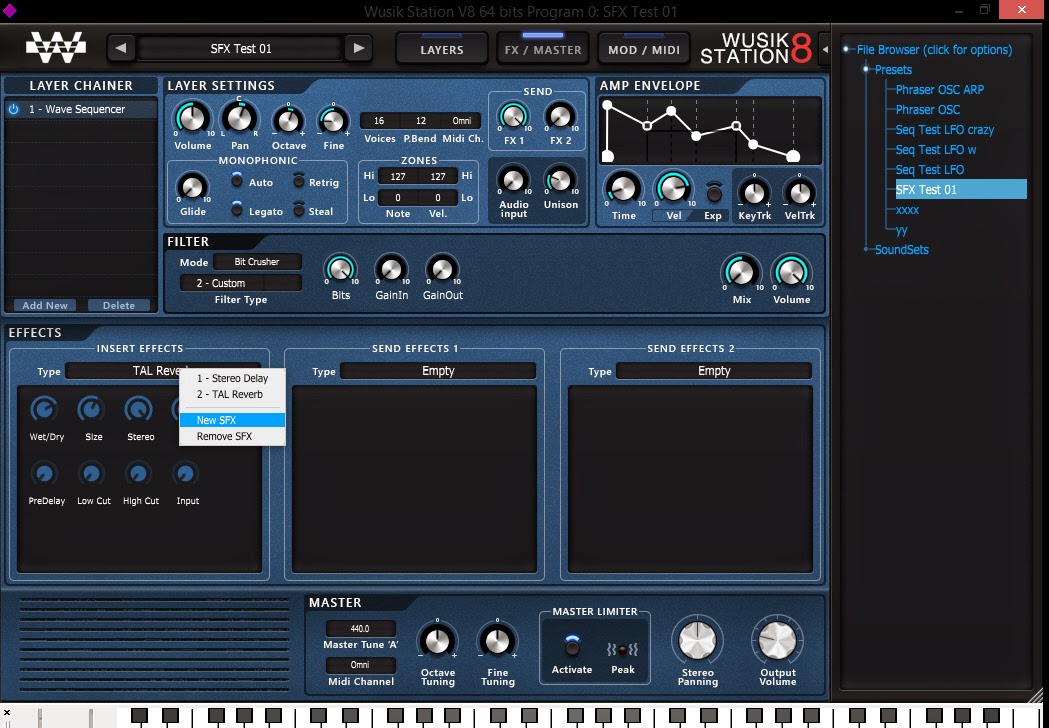This screenshot has width=1049, height=728.
Task: Click the reverb Wet/Dry knob
Action: tap(45, 409)
